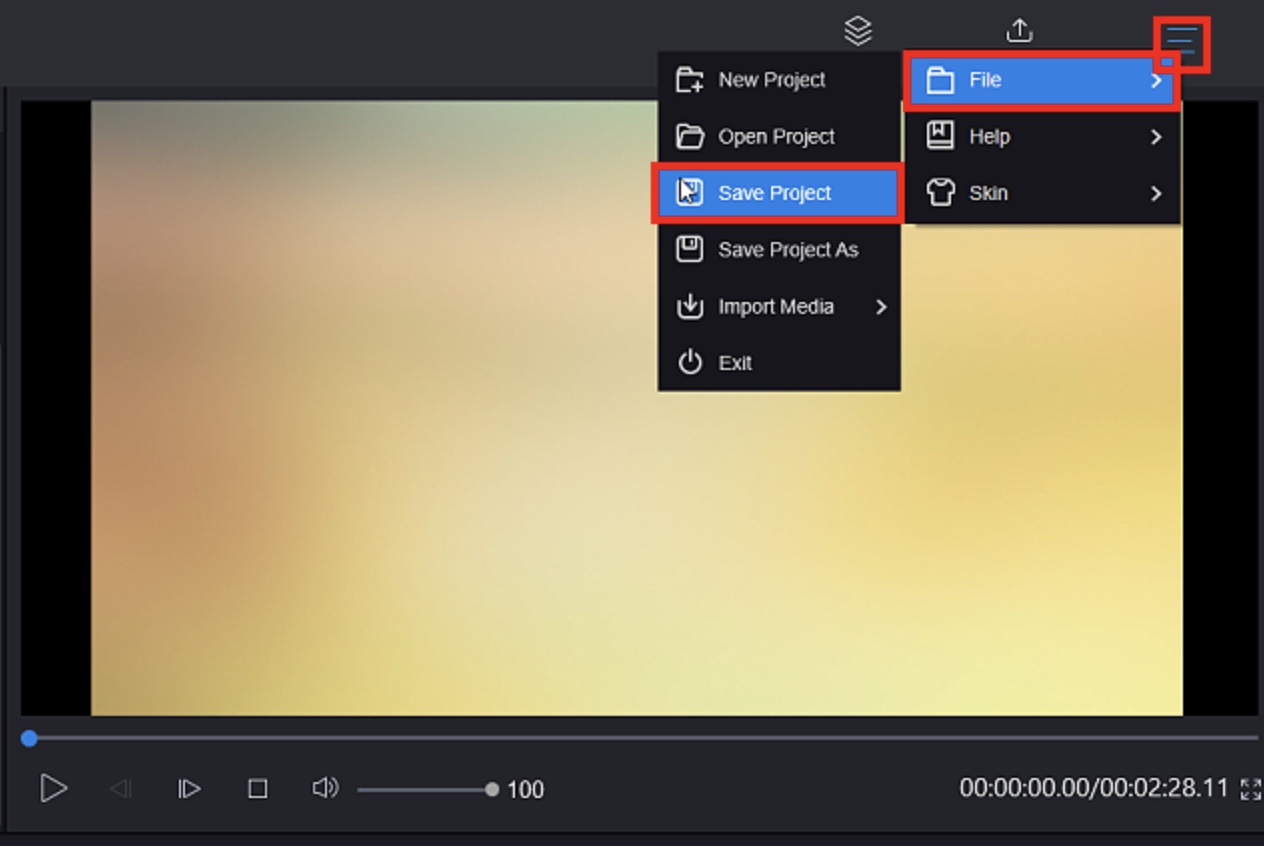This screenshot has width=1264, height=850.
Task: Mute the preview volume speaker
Action: tap(325, 788)
